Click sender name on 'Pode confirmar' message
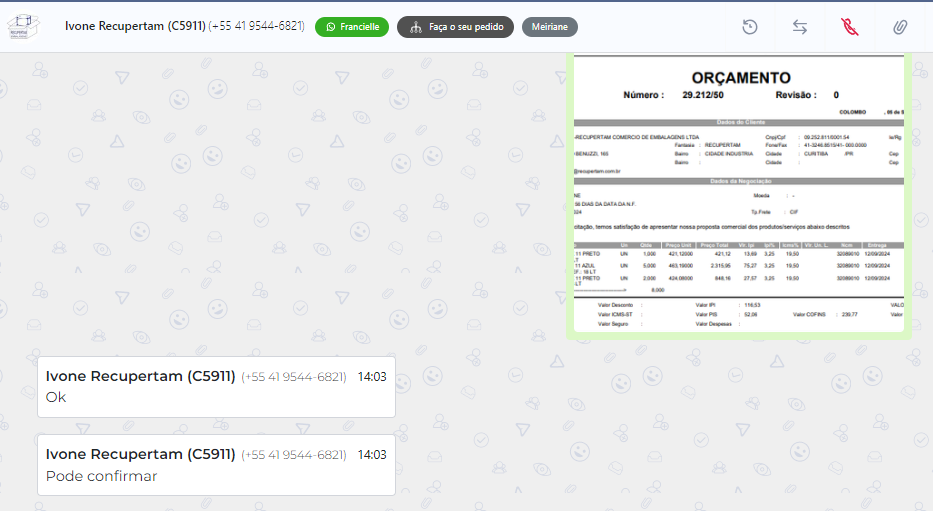The height and width of the screenshot is (511, 933). tap(140, 455)
